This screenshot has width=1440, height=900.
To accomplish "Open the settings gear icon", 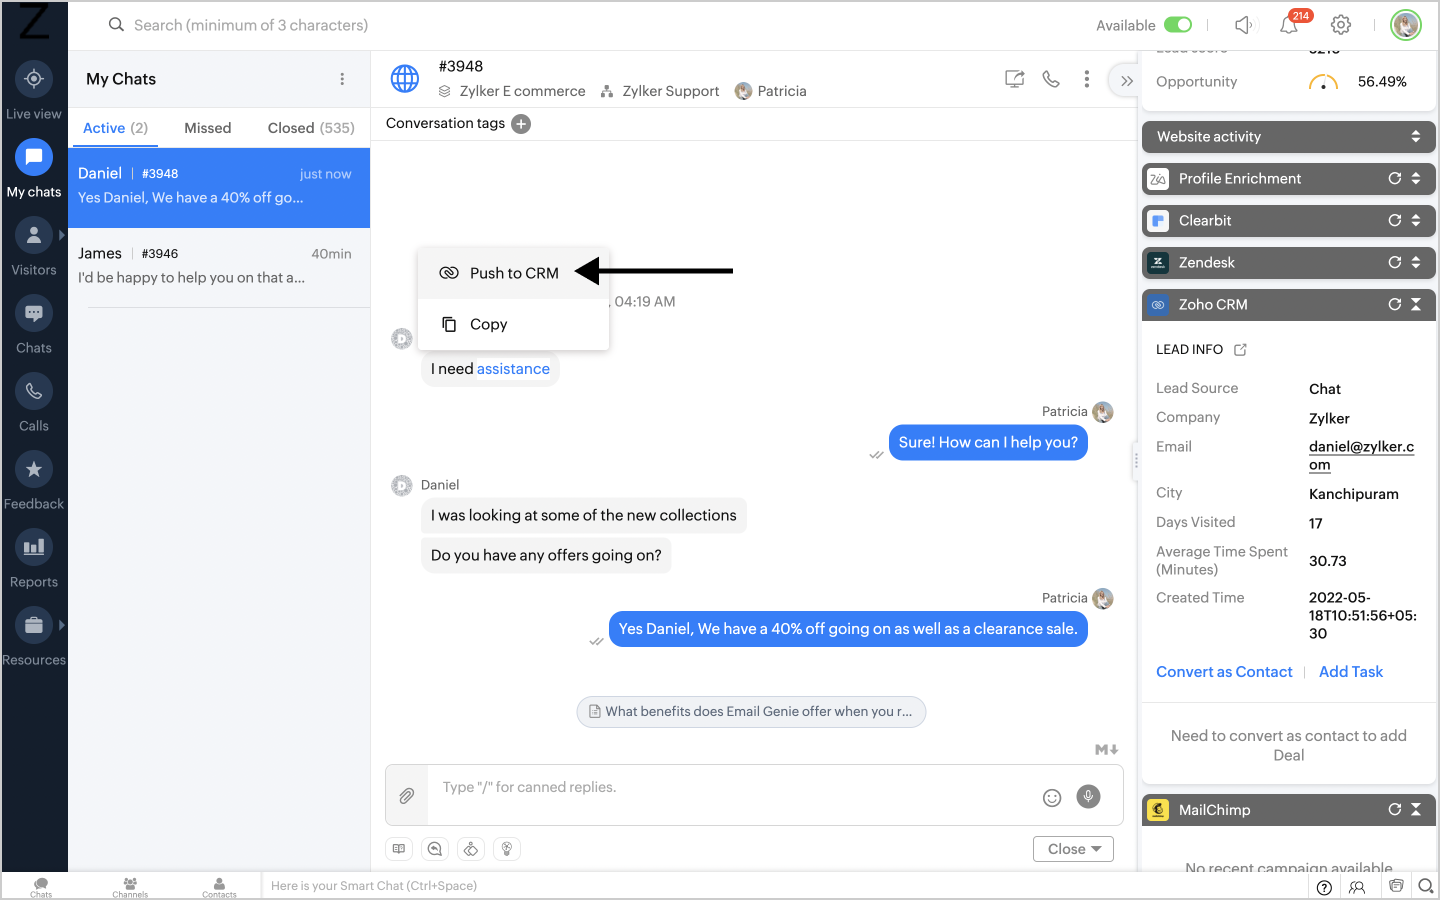I will pyautogui.click(x=1341, y=25).
